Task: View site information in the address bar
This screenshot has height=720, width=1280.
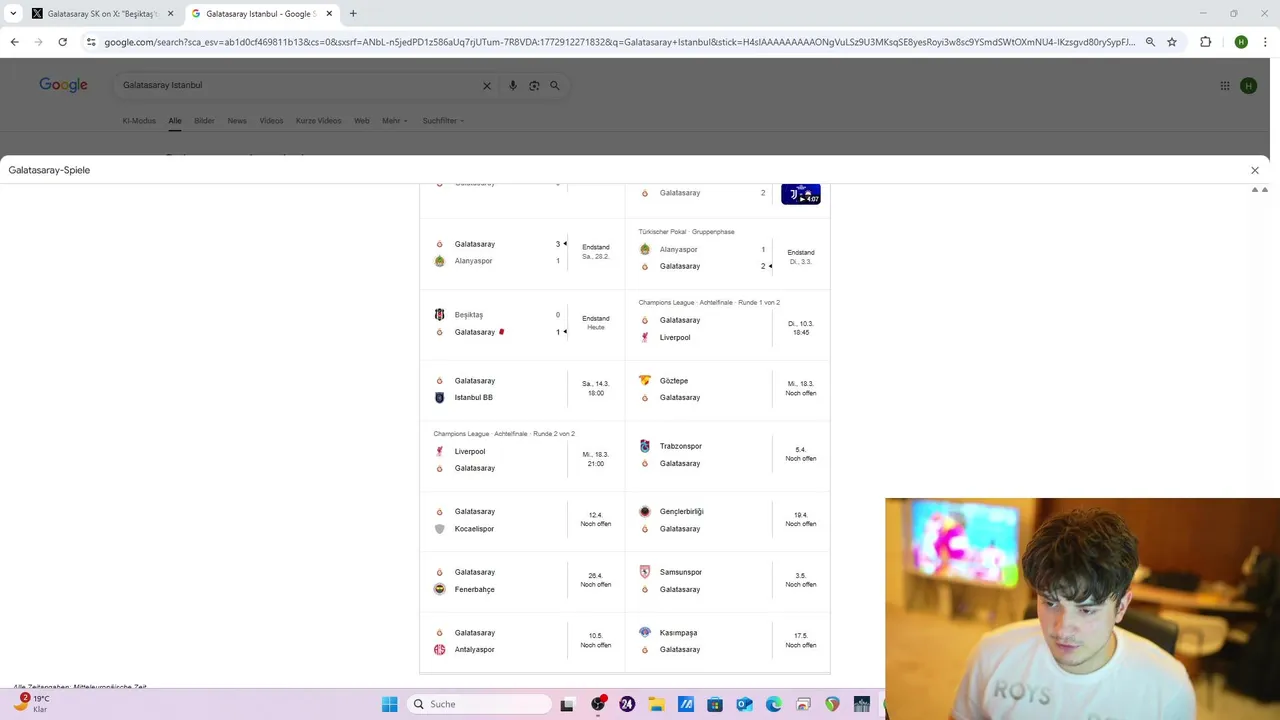Action: 91,42
